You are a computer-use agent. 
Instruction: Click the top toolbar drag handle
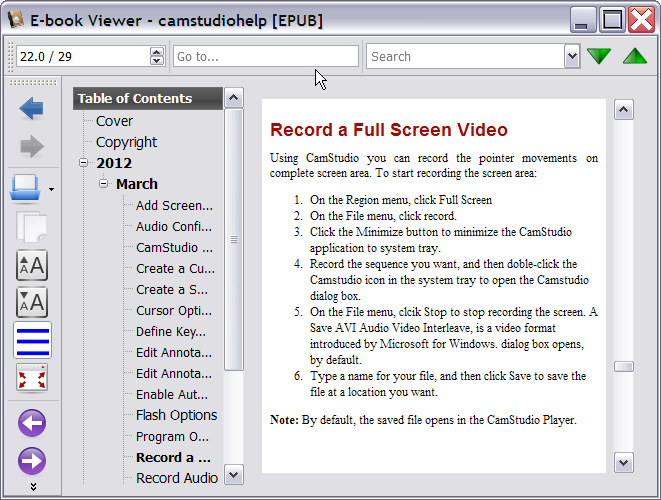tap(11, 56)
